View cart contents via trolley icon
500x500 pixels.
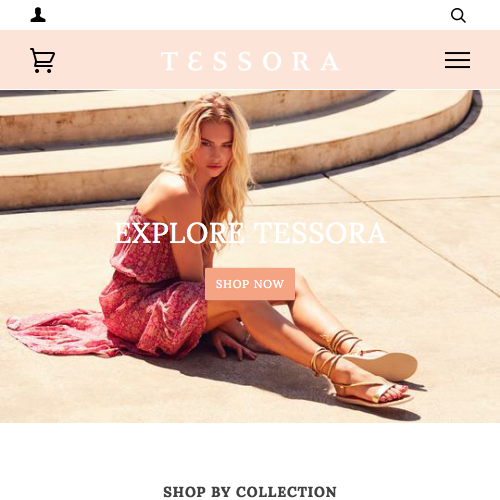pos(43,60)
